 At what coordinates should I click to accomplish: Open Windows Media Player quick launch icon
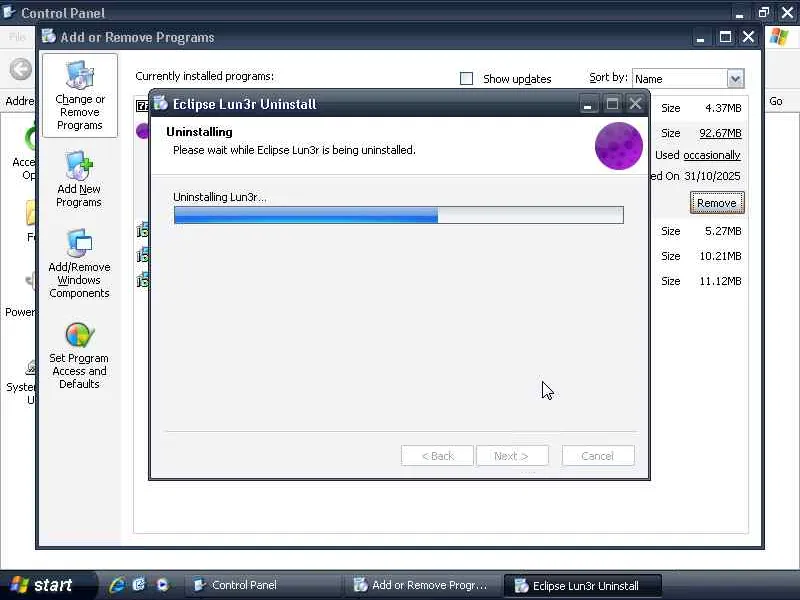click(x=162, y=585)
